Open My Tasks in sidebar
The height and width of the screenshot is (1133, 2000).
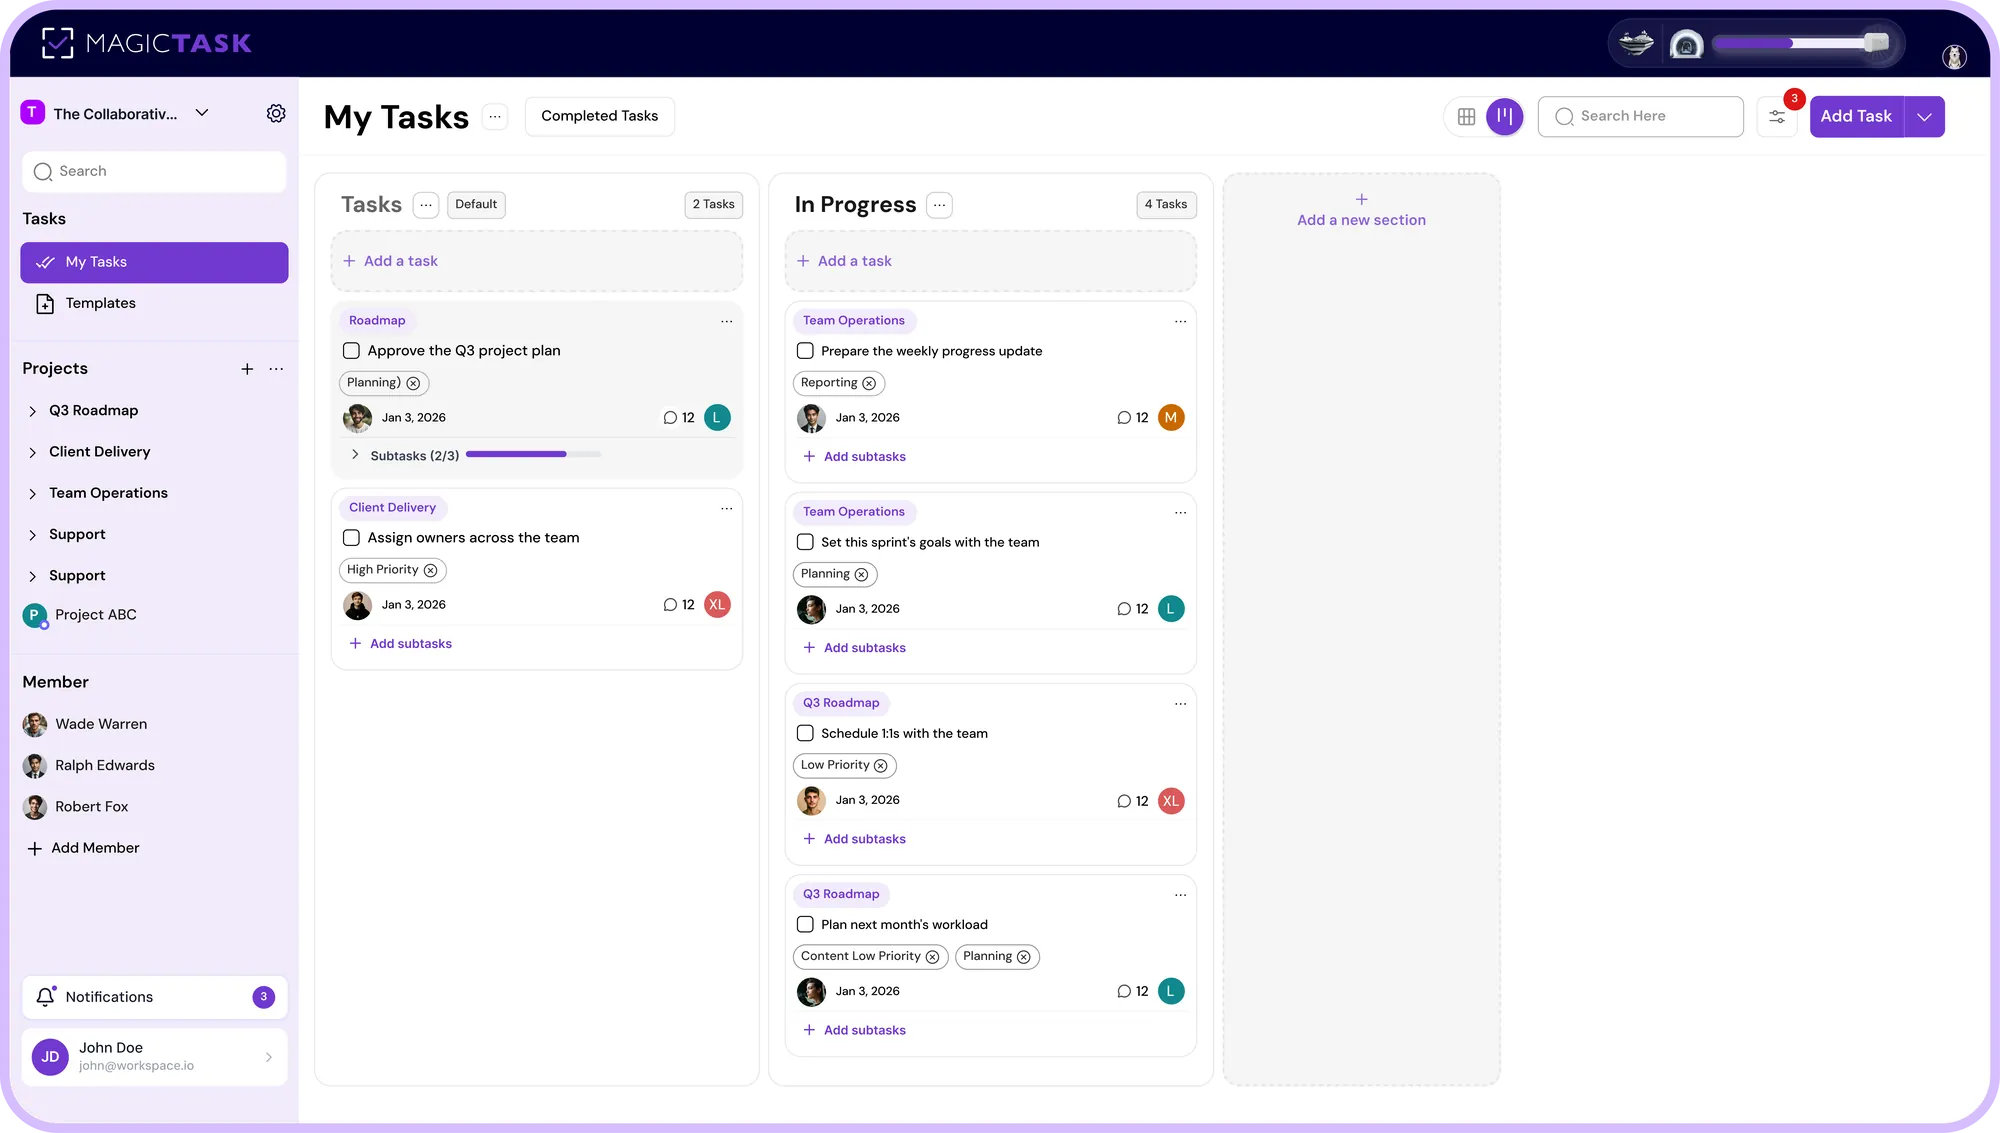[154, 262]
